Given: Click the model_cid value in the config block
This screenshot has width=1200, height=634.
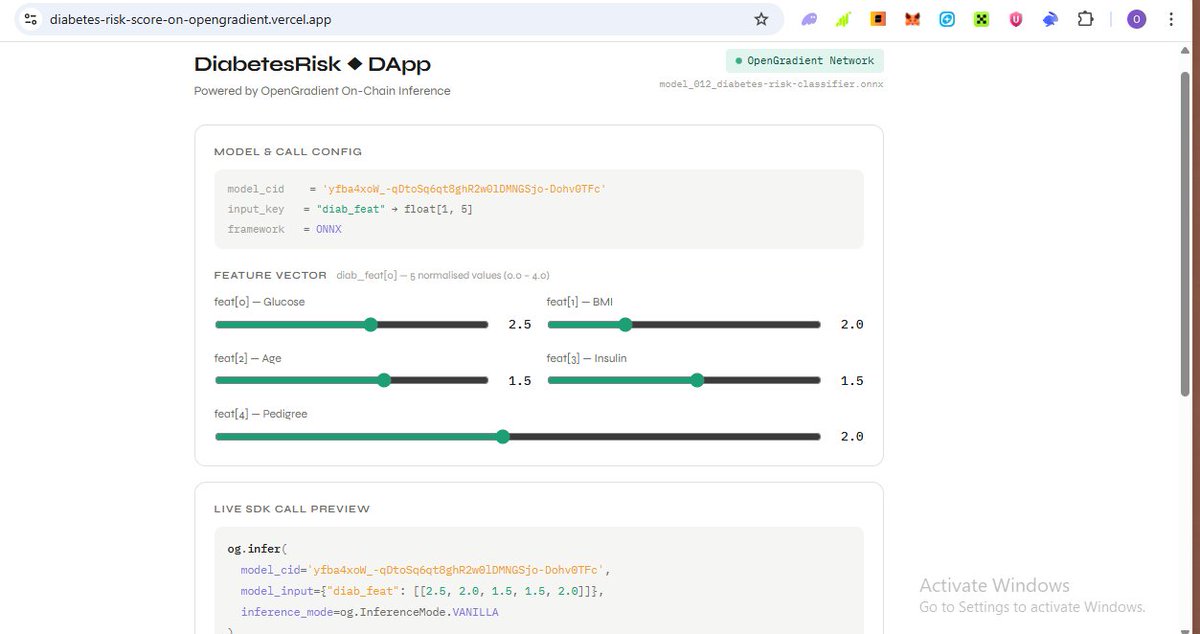Looking at the screenshot, I should (464, 189).
